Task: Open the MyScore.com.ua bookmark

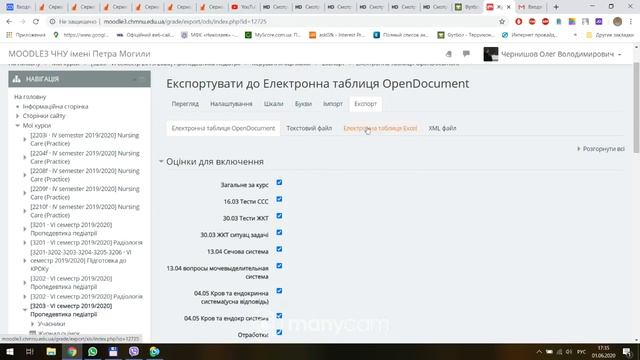Action: click(x=272, y=35)
